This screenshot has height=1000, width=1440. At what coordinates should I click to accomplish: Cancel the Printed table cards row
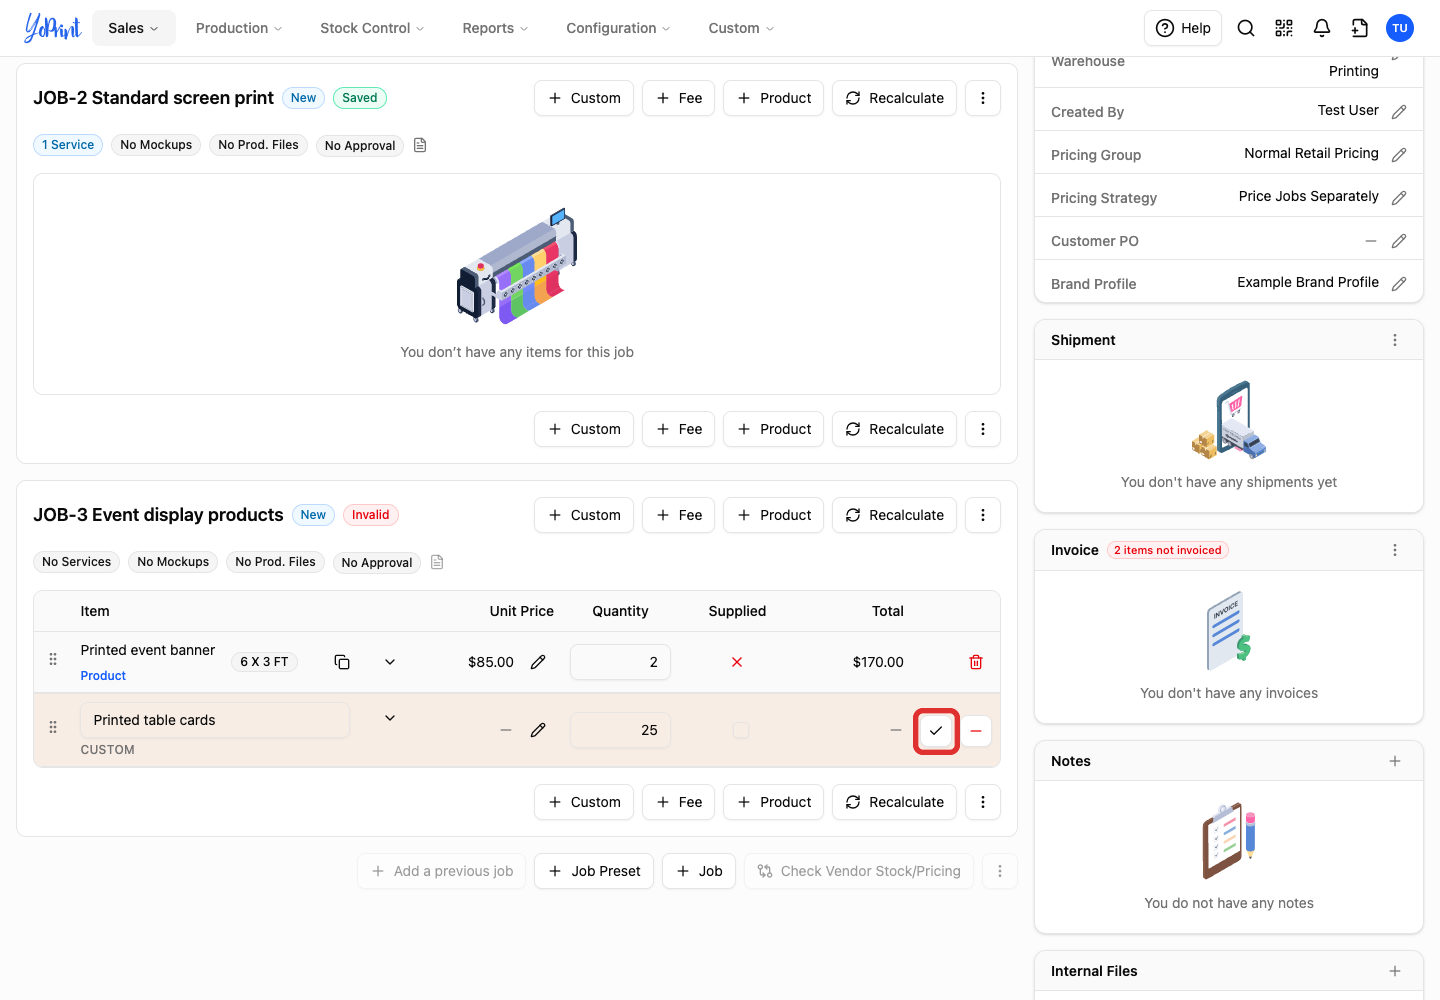click(976, 731)
